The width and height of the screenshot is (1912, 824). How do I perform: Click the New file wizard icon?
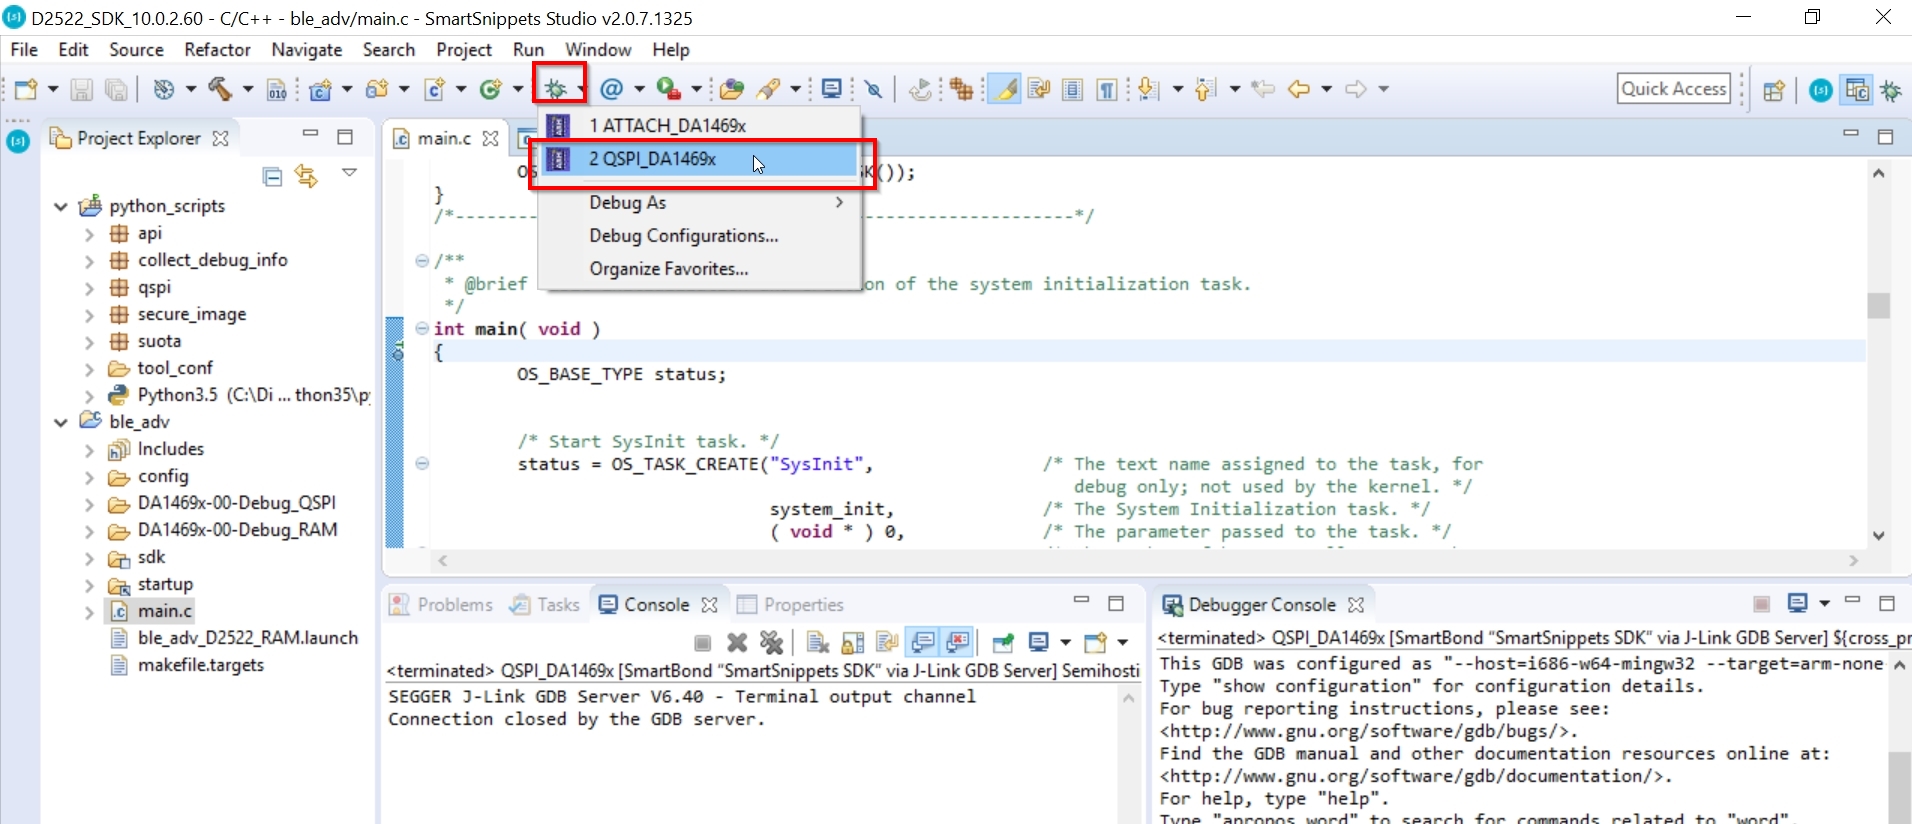(x=25, y=89)
